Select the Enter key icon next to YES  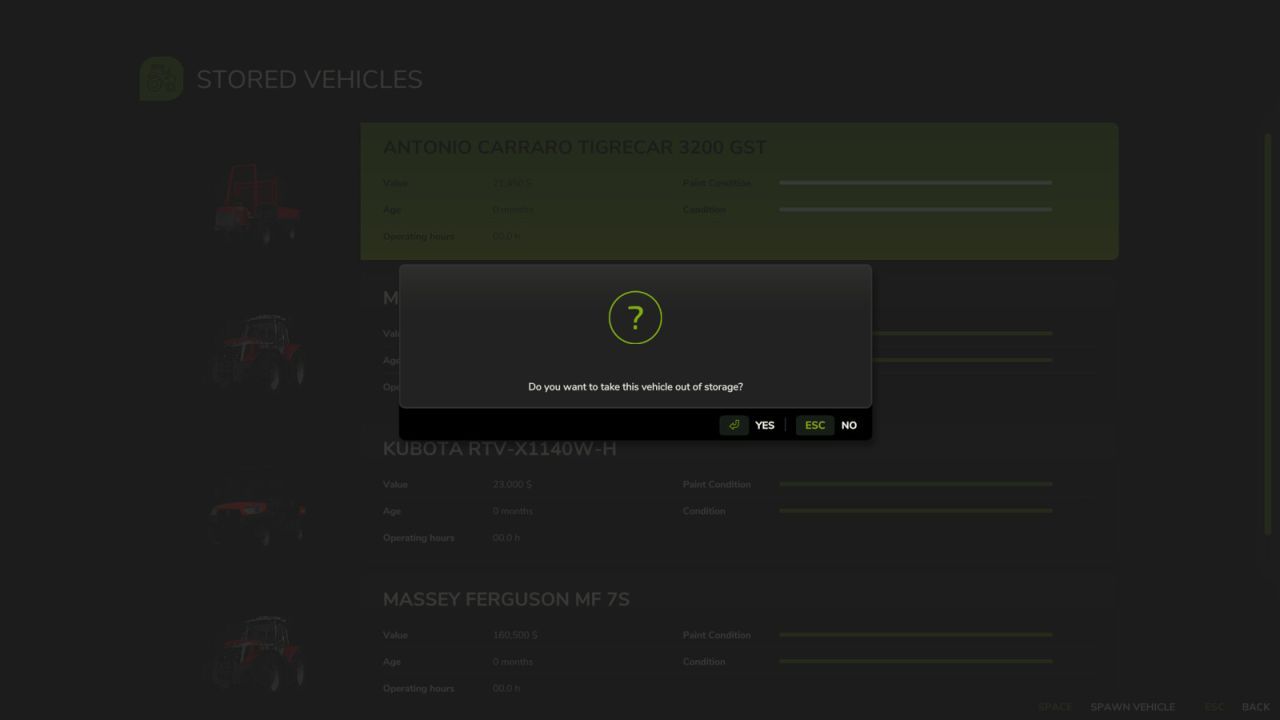click(733, 424)
